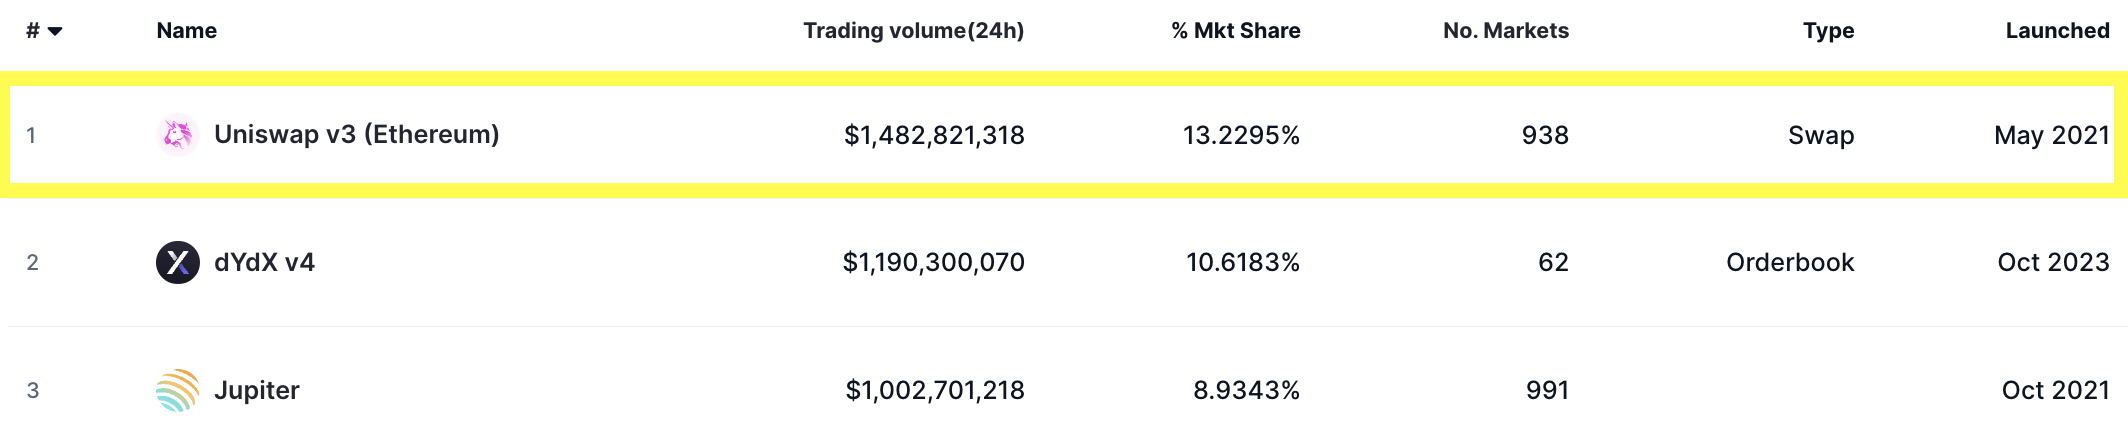2128x448 pixels.
Task: Click the 991 markets count for Jupiter
Action: click(1547, 391)
